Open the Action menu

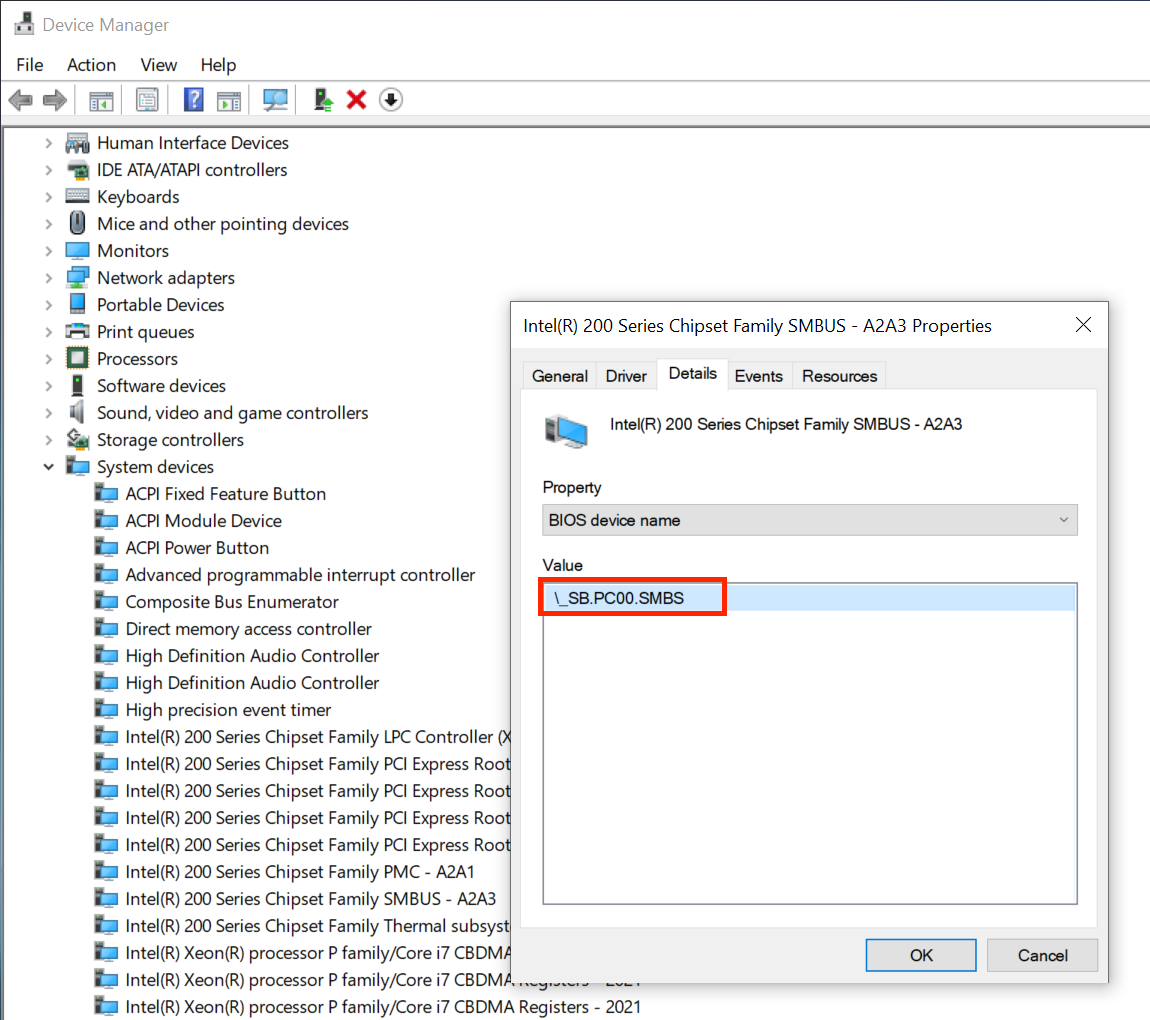point(91,65)
